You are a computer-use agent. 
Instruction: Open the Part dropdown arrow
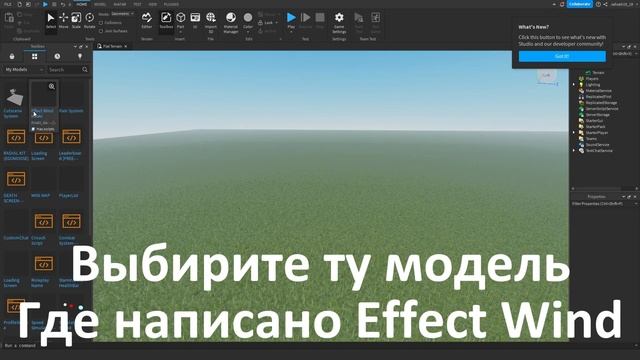click(180, 32)
